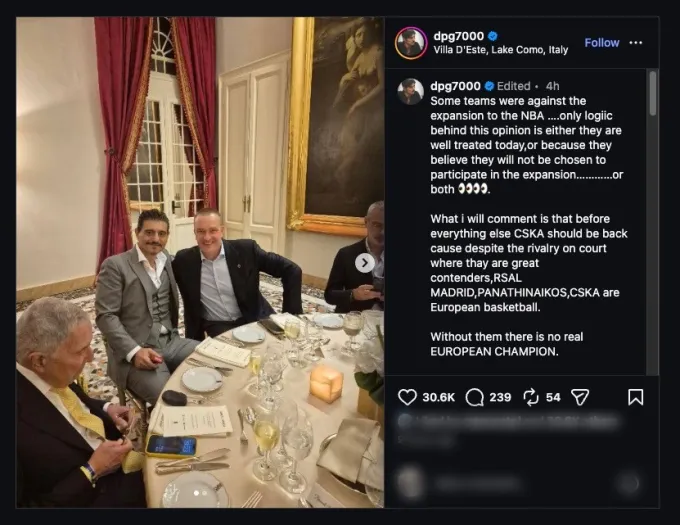The width and height of the screenshot is (680, 525).
Task: Click the verified badge beside header username
Action: (493, 36)
